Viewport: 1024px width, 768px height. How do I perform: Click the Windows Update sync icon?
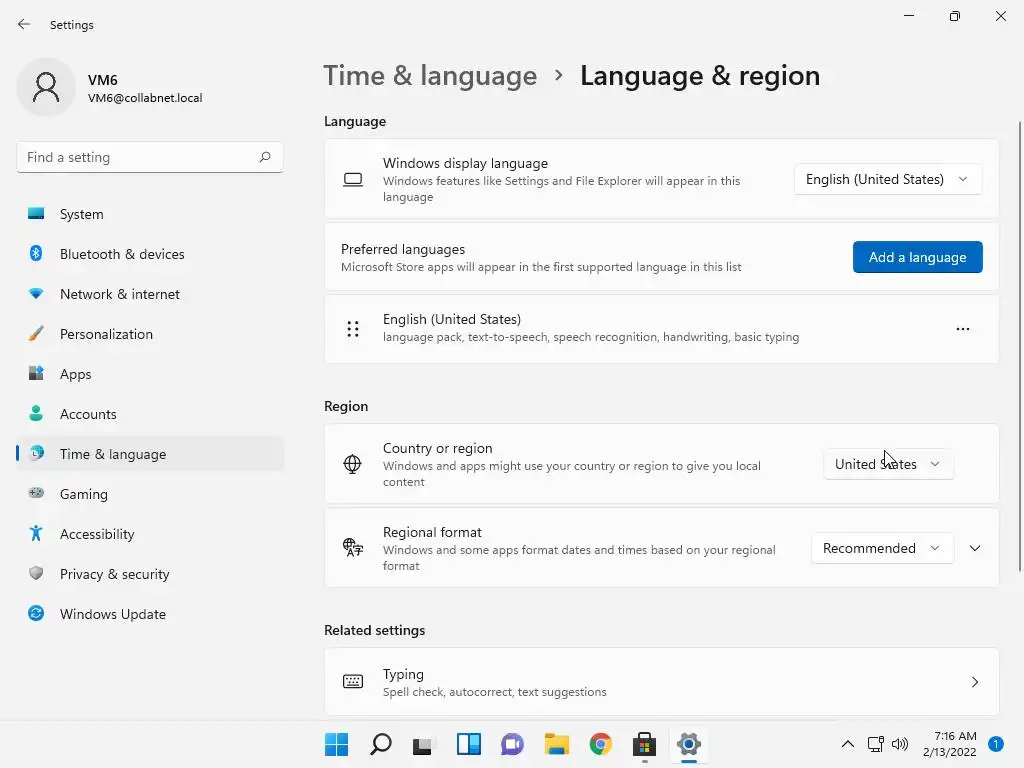[x=36, y=613]
